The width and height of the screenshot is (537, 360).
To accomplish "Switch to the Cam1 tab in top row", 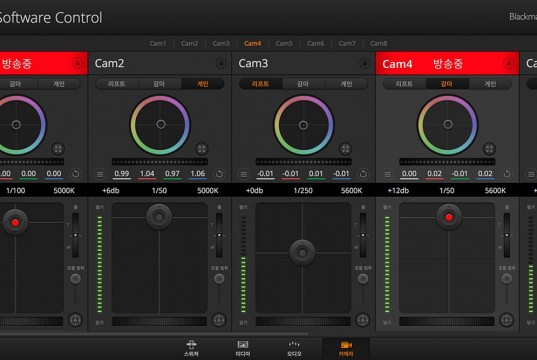I will click(158, 44).
